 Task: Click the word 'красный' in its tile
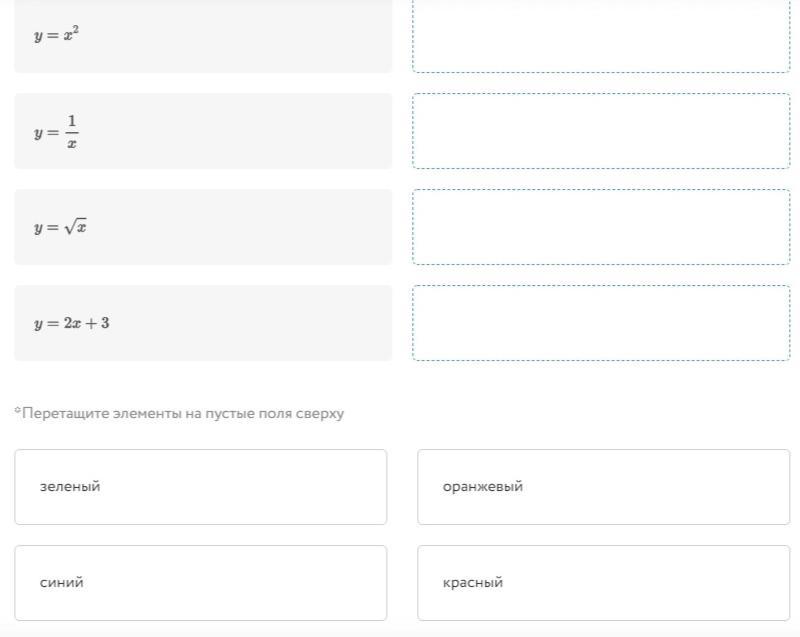[x=473, y=583]
